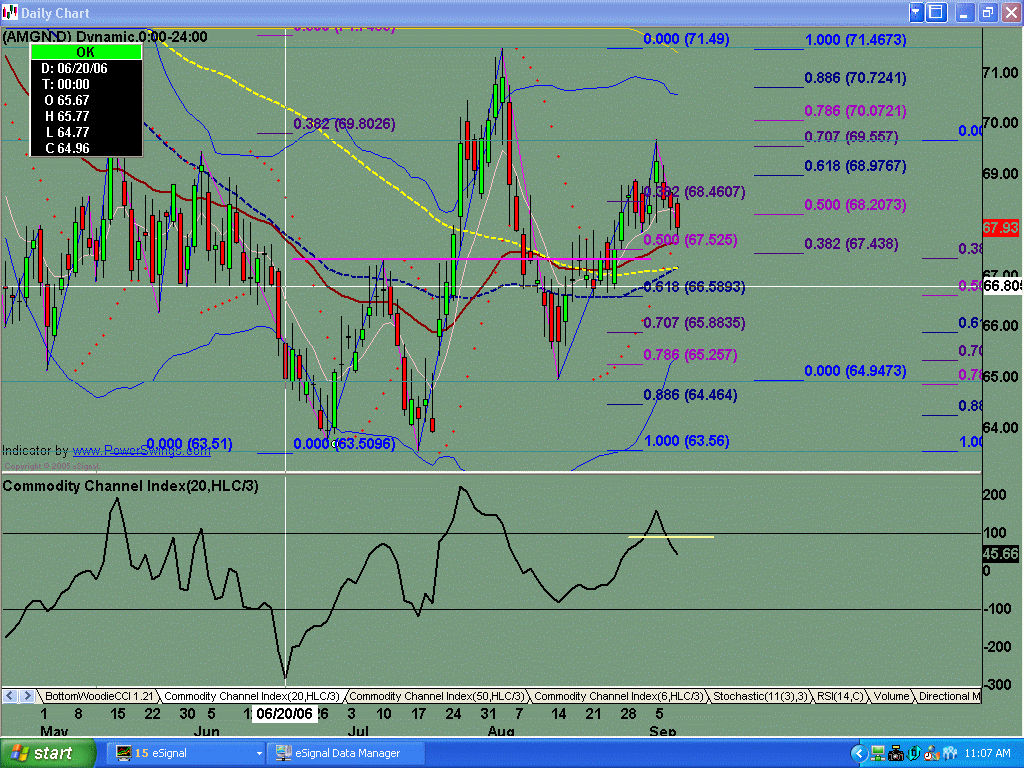Click the 0.707 (65.8835) retracement label
This screenshot has width=1024, height=768.
point(694,323)
